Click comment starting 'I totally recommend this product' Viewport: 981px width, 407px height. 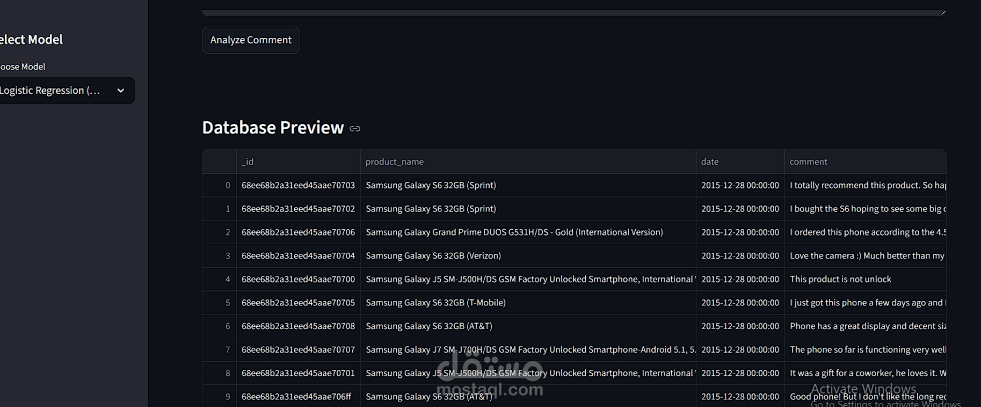[x=865, y=185]
